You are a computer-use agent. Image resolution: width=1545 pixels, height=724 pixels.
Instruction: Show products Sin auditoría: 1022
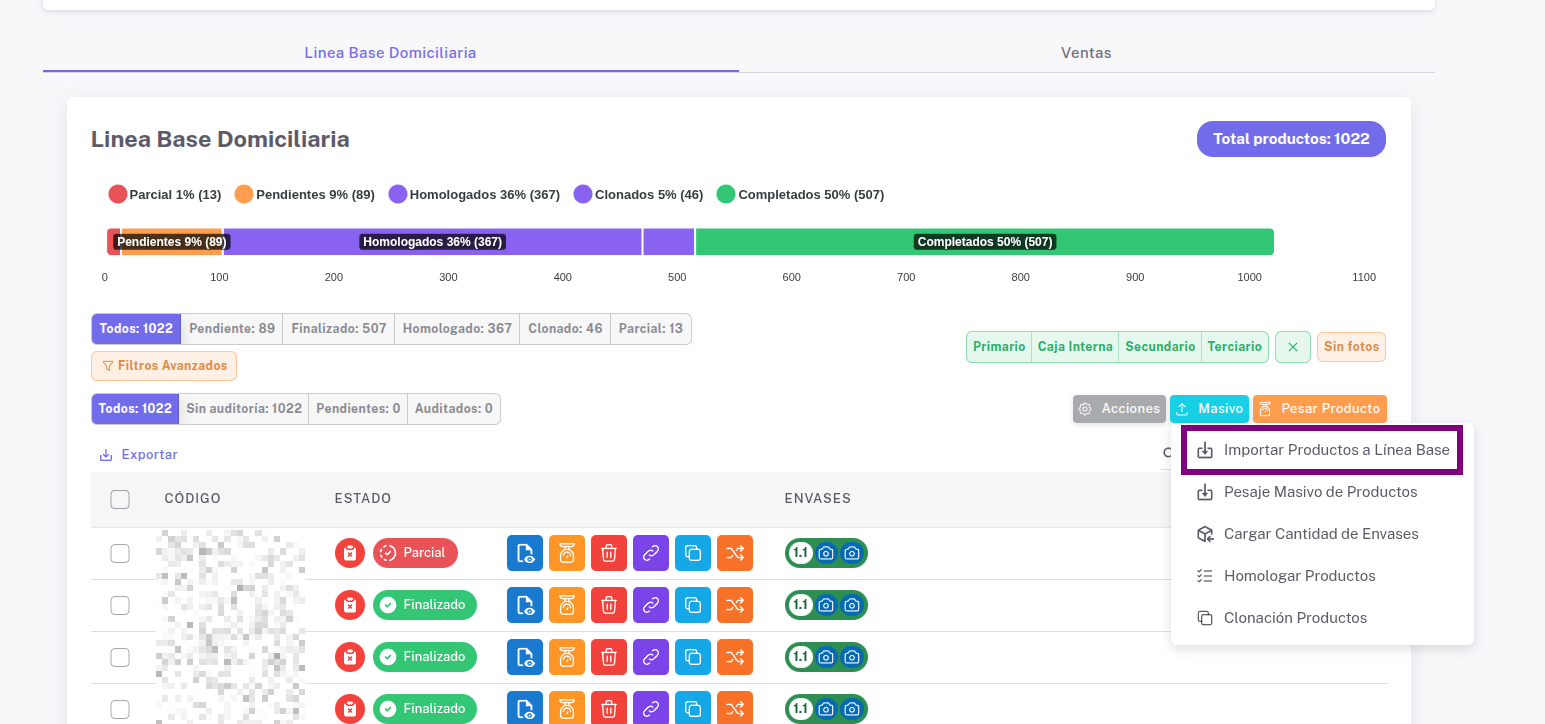[x=244, y=409]
